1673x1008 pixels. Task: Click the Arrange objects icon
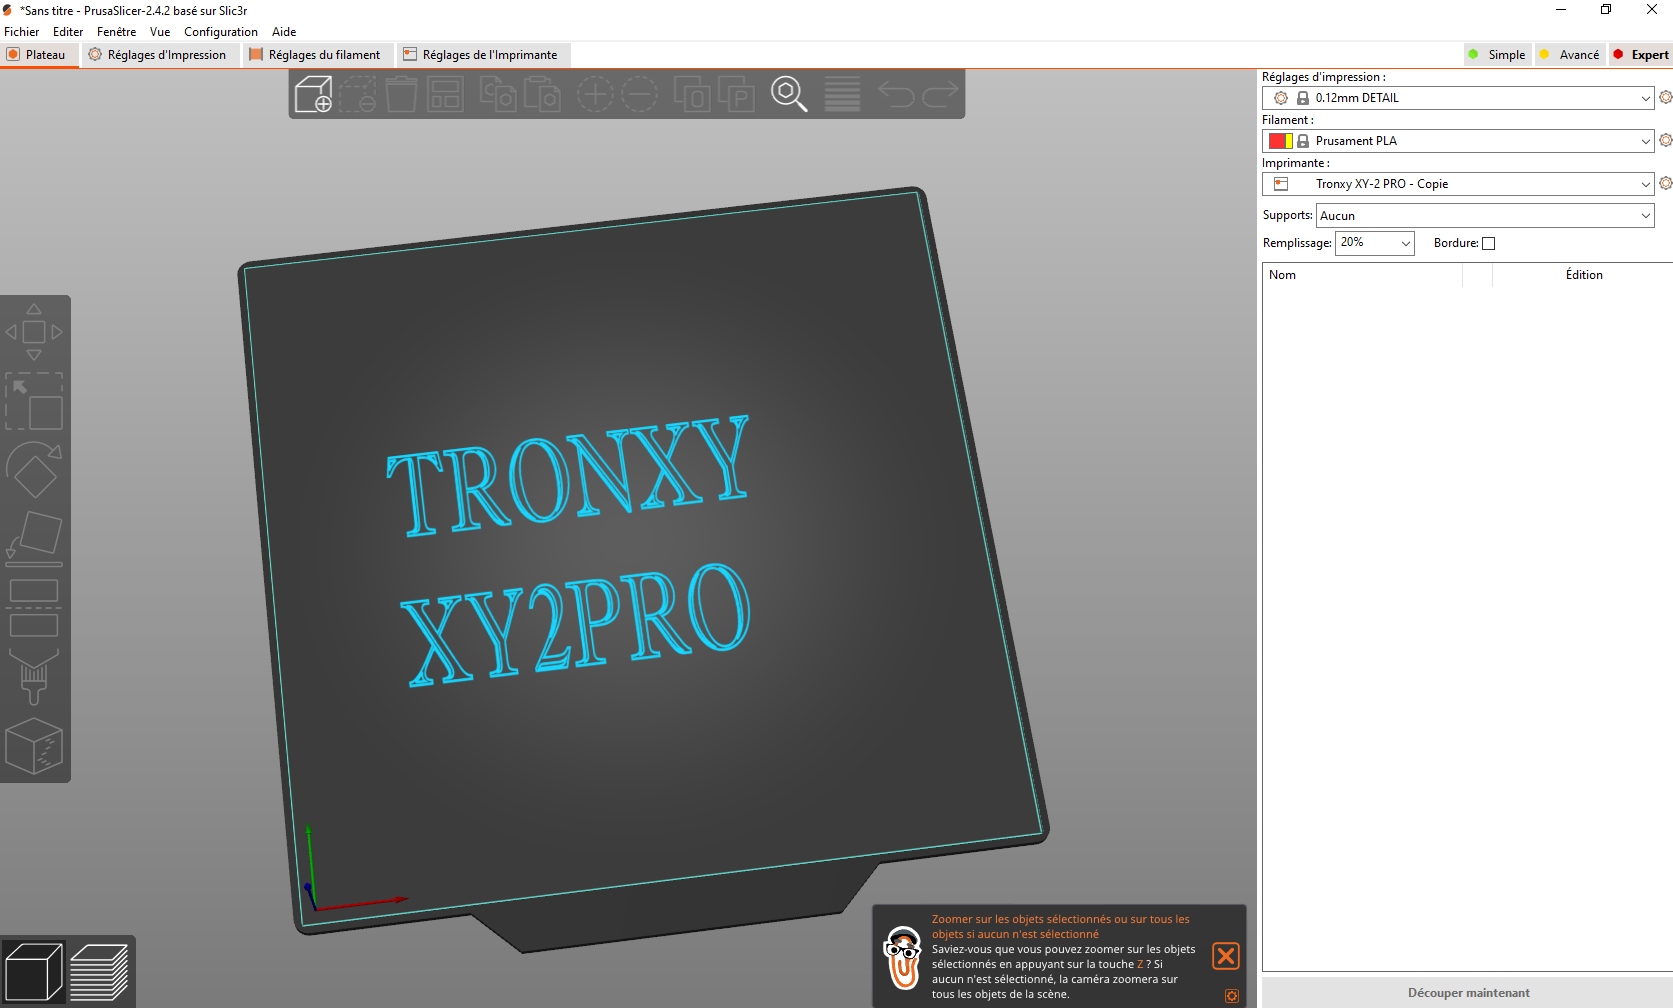tap(445, 94)
